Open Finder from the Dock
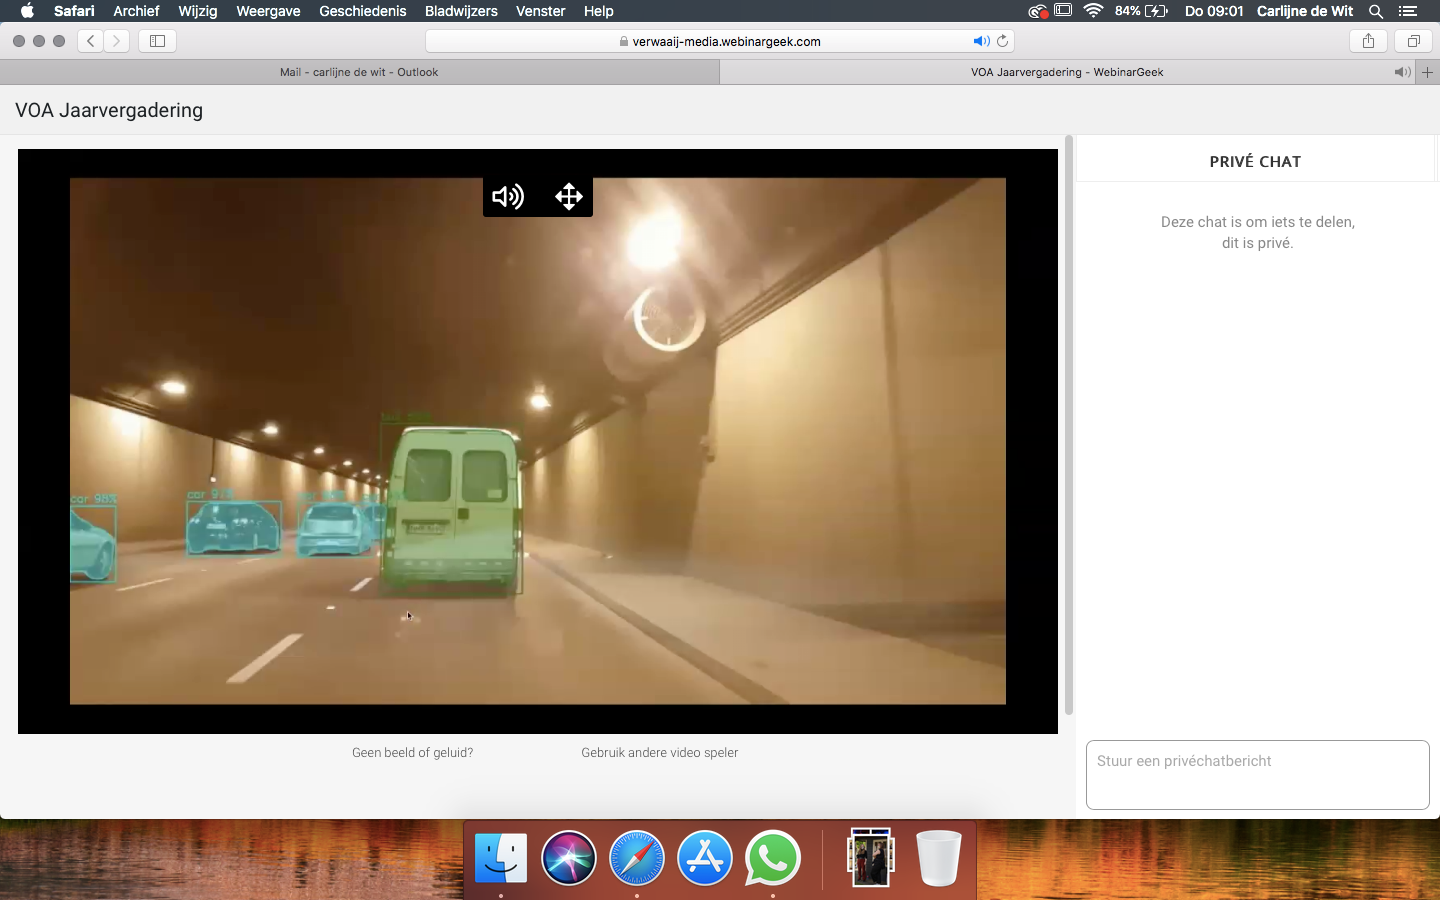The width and height of the screenshot is (1440, 900). 501,858
